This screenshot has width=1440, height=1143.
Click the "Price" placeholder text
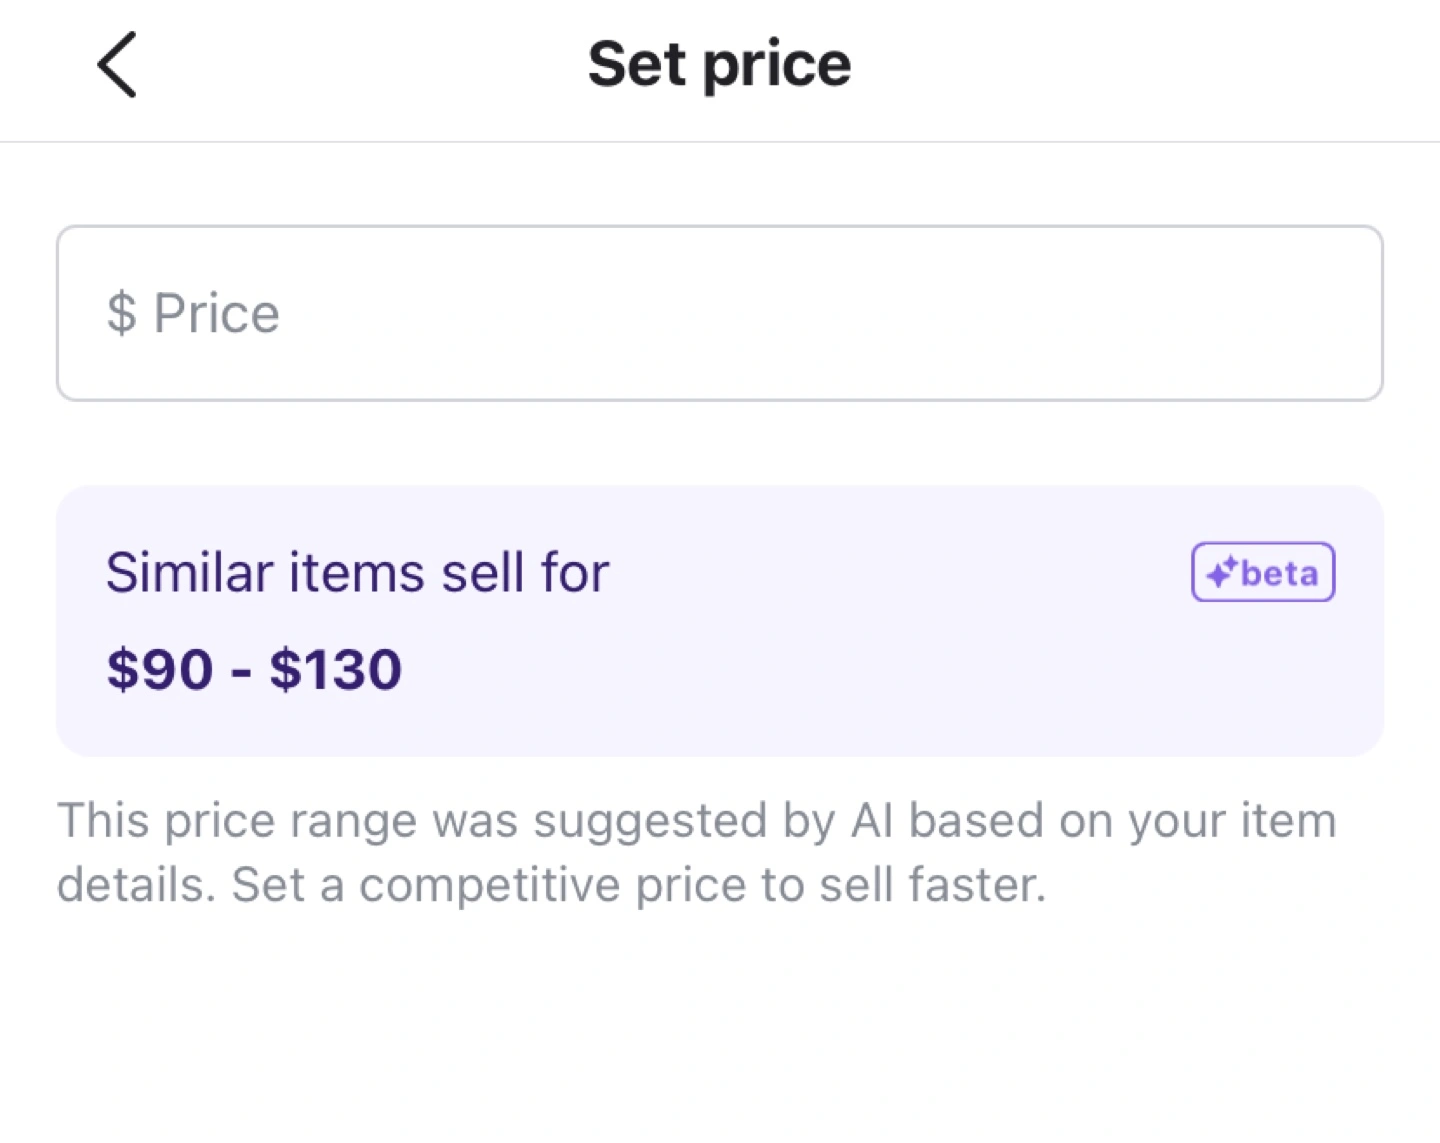(216, 313)
